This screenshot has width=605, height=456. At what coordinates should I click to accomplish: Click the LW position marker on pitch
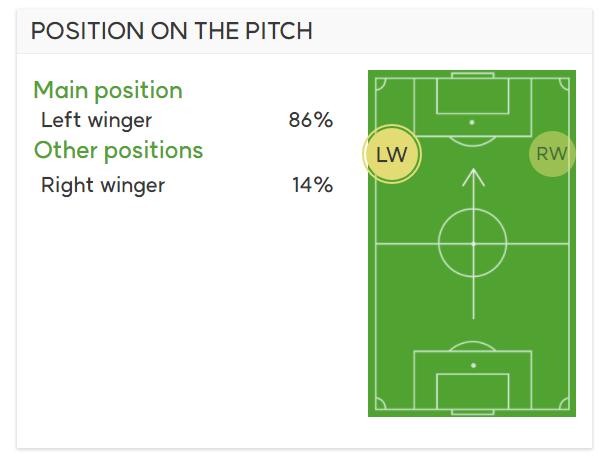[x=392, y=154]
